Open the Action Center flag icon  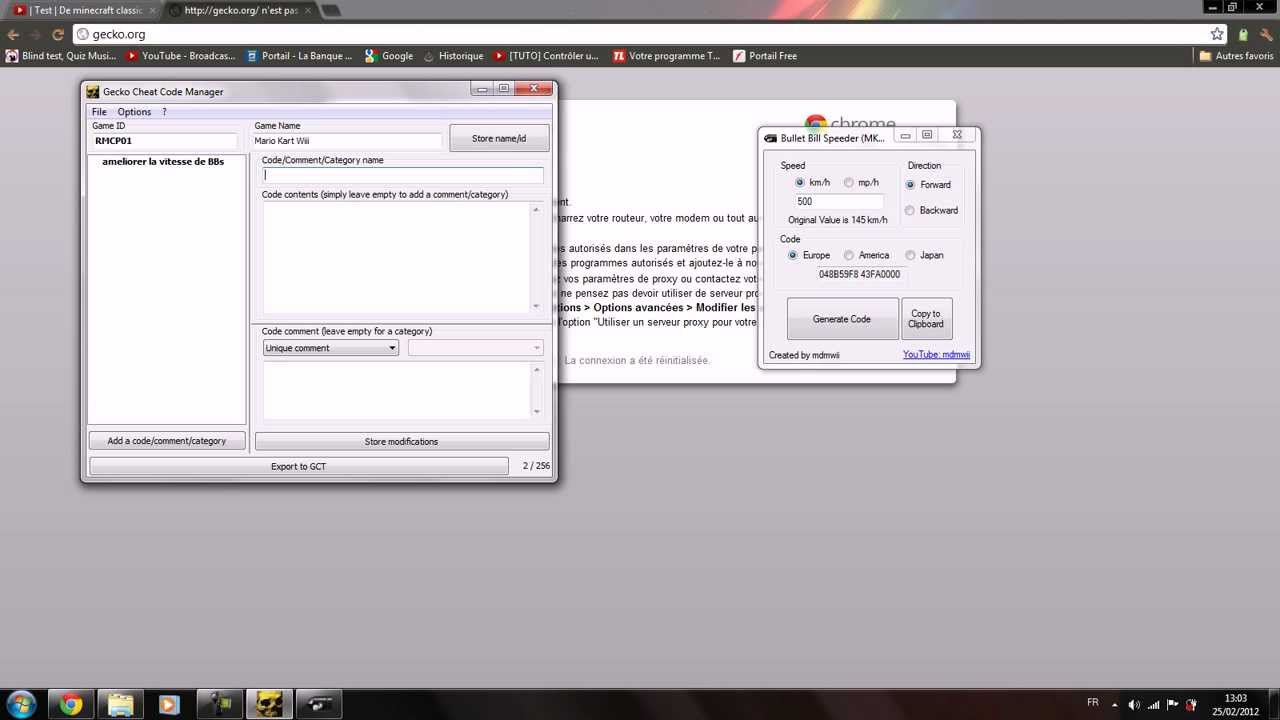(1173, 704)
